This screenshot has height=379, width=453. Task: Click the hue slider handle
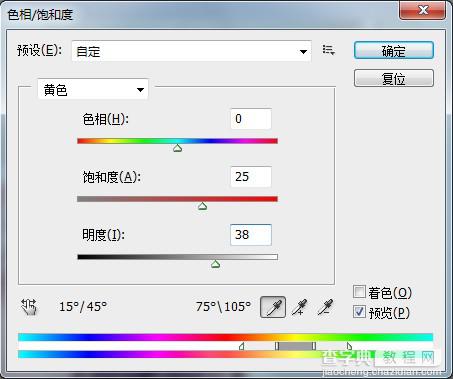click(x=178, y=148)
